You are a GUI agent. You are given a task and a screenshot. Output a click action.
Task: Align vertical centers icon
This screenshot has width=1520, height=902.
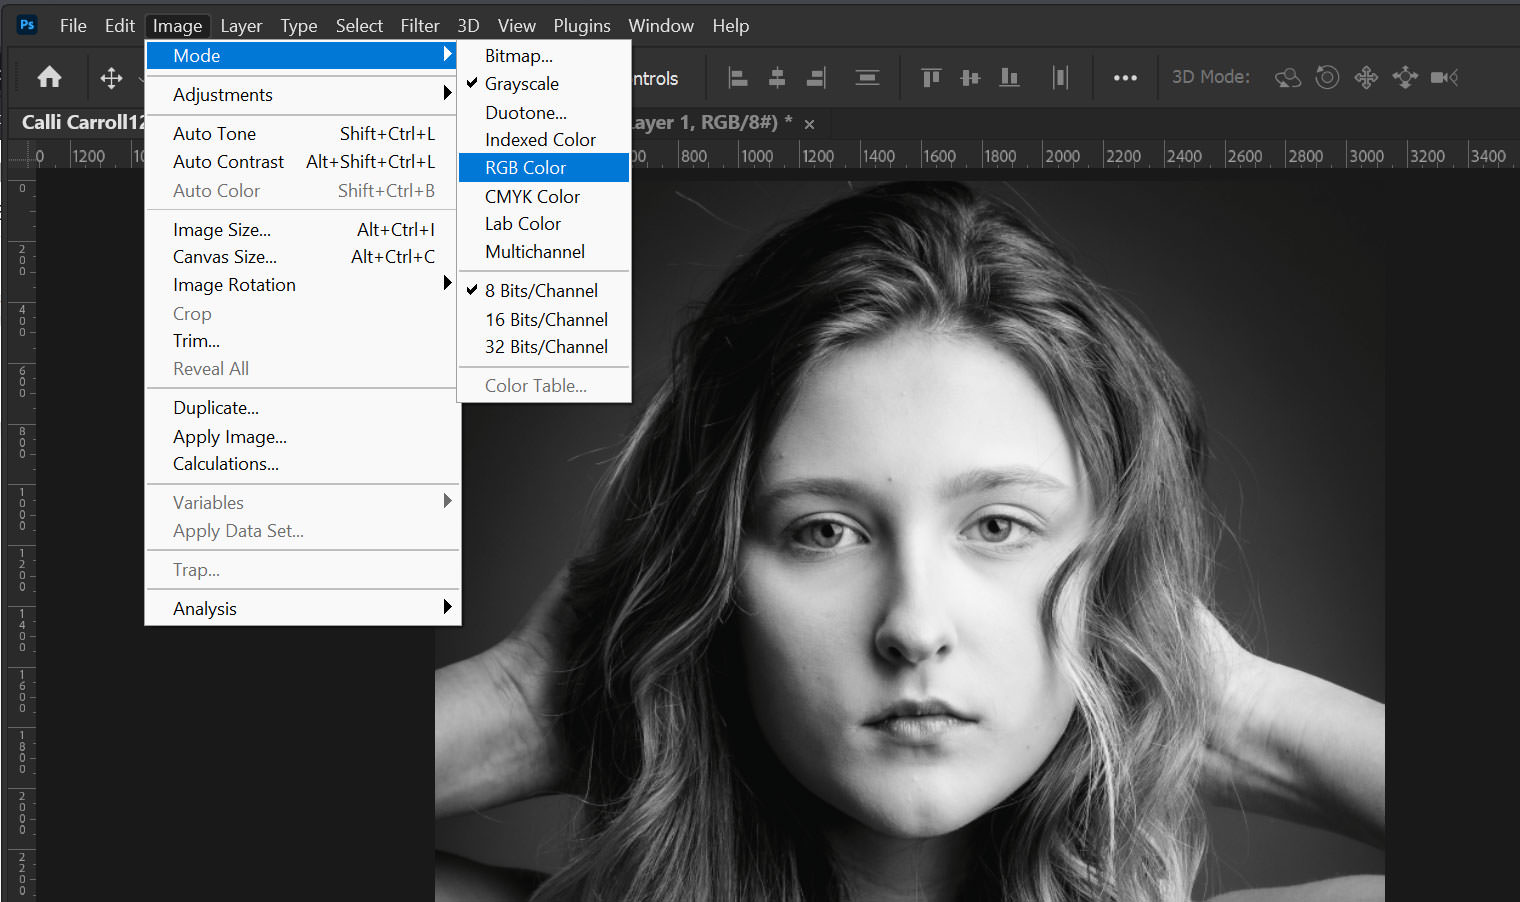970,77
